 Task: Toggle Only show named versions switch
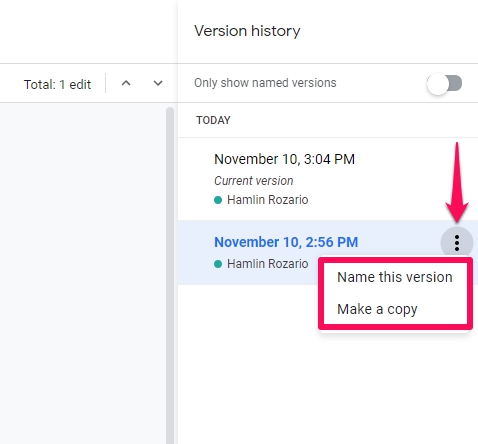click(x=444, y=83)
